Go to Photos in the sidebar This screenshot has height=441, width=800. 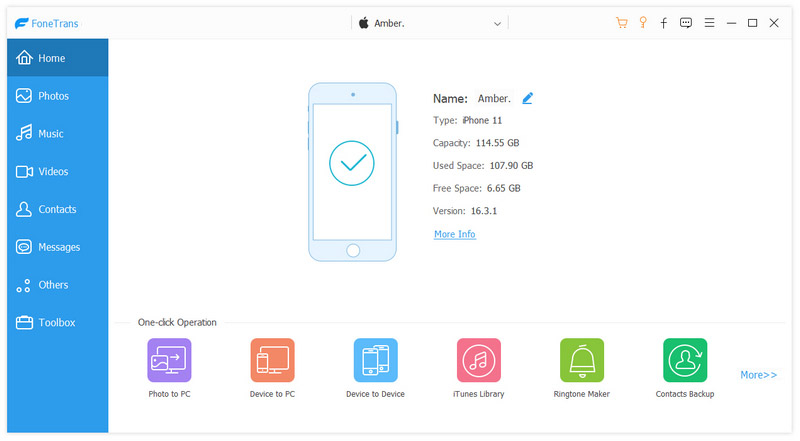pos(57,95)
